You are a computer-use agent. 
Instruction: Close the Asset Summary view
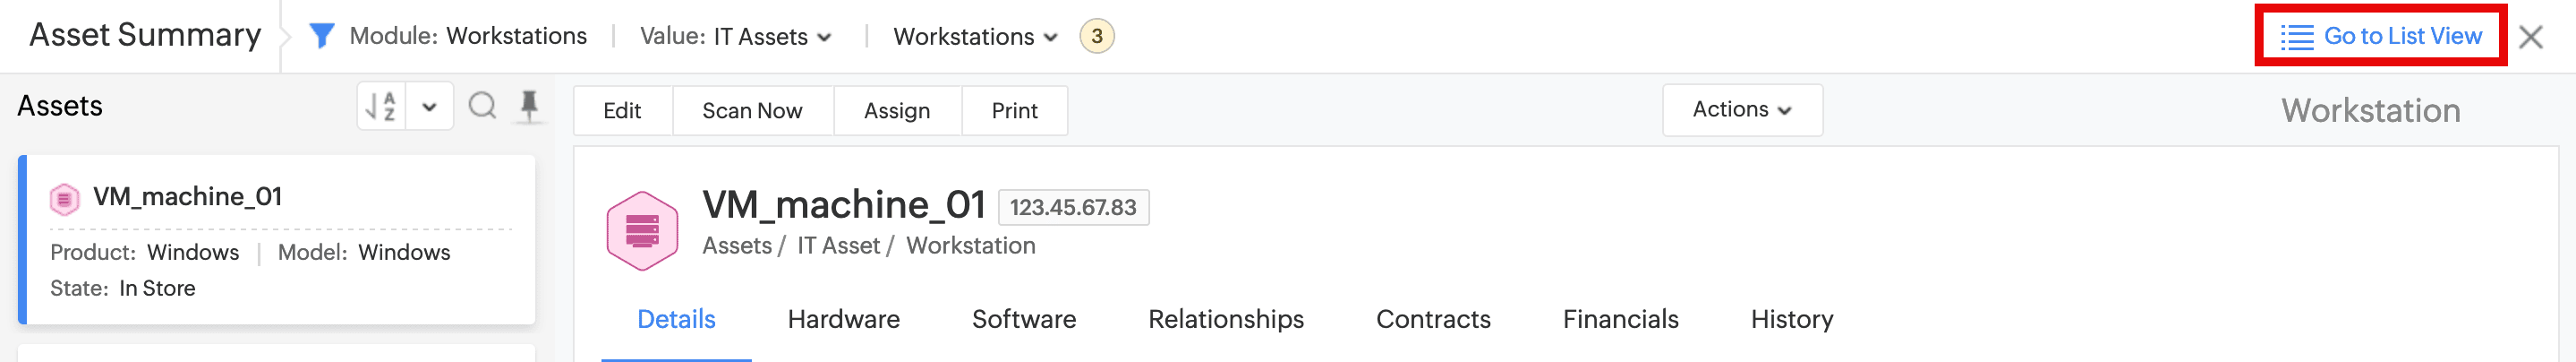(x=2530, y=37)
